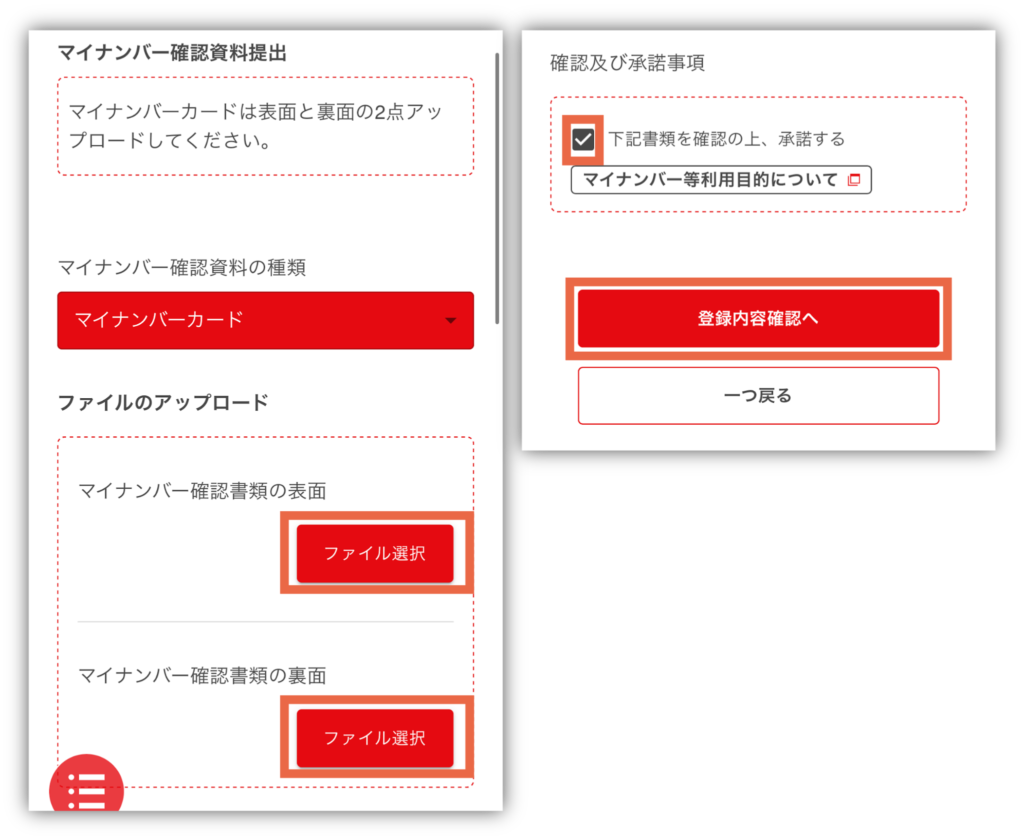Proceed with the 登録内容確認へ button

pyautogui.click(x=758, y=318)
